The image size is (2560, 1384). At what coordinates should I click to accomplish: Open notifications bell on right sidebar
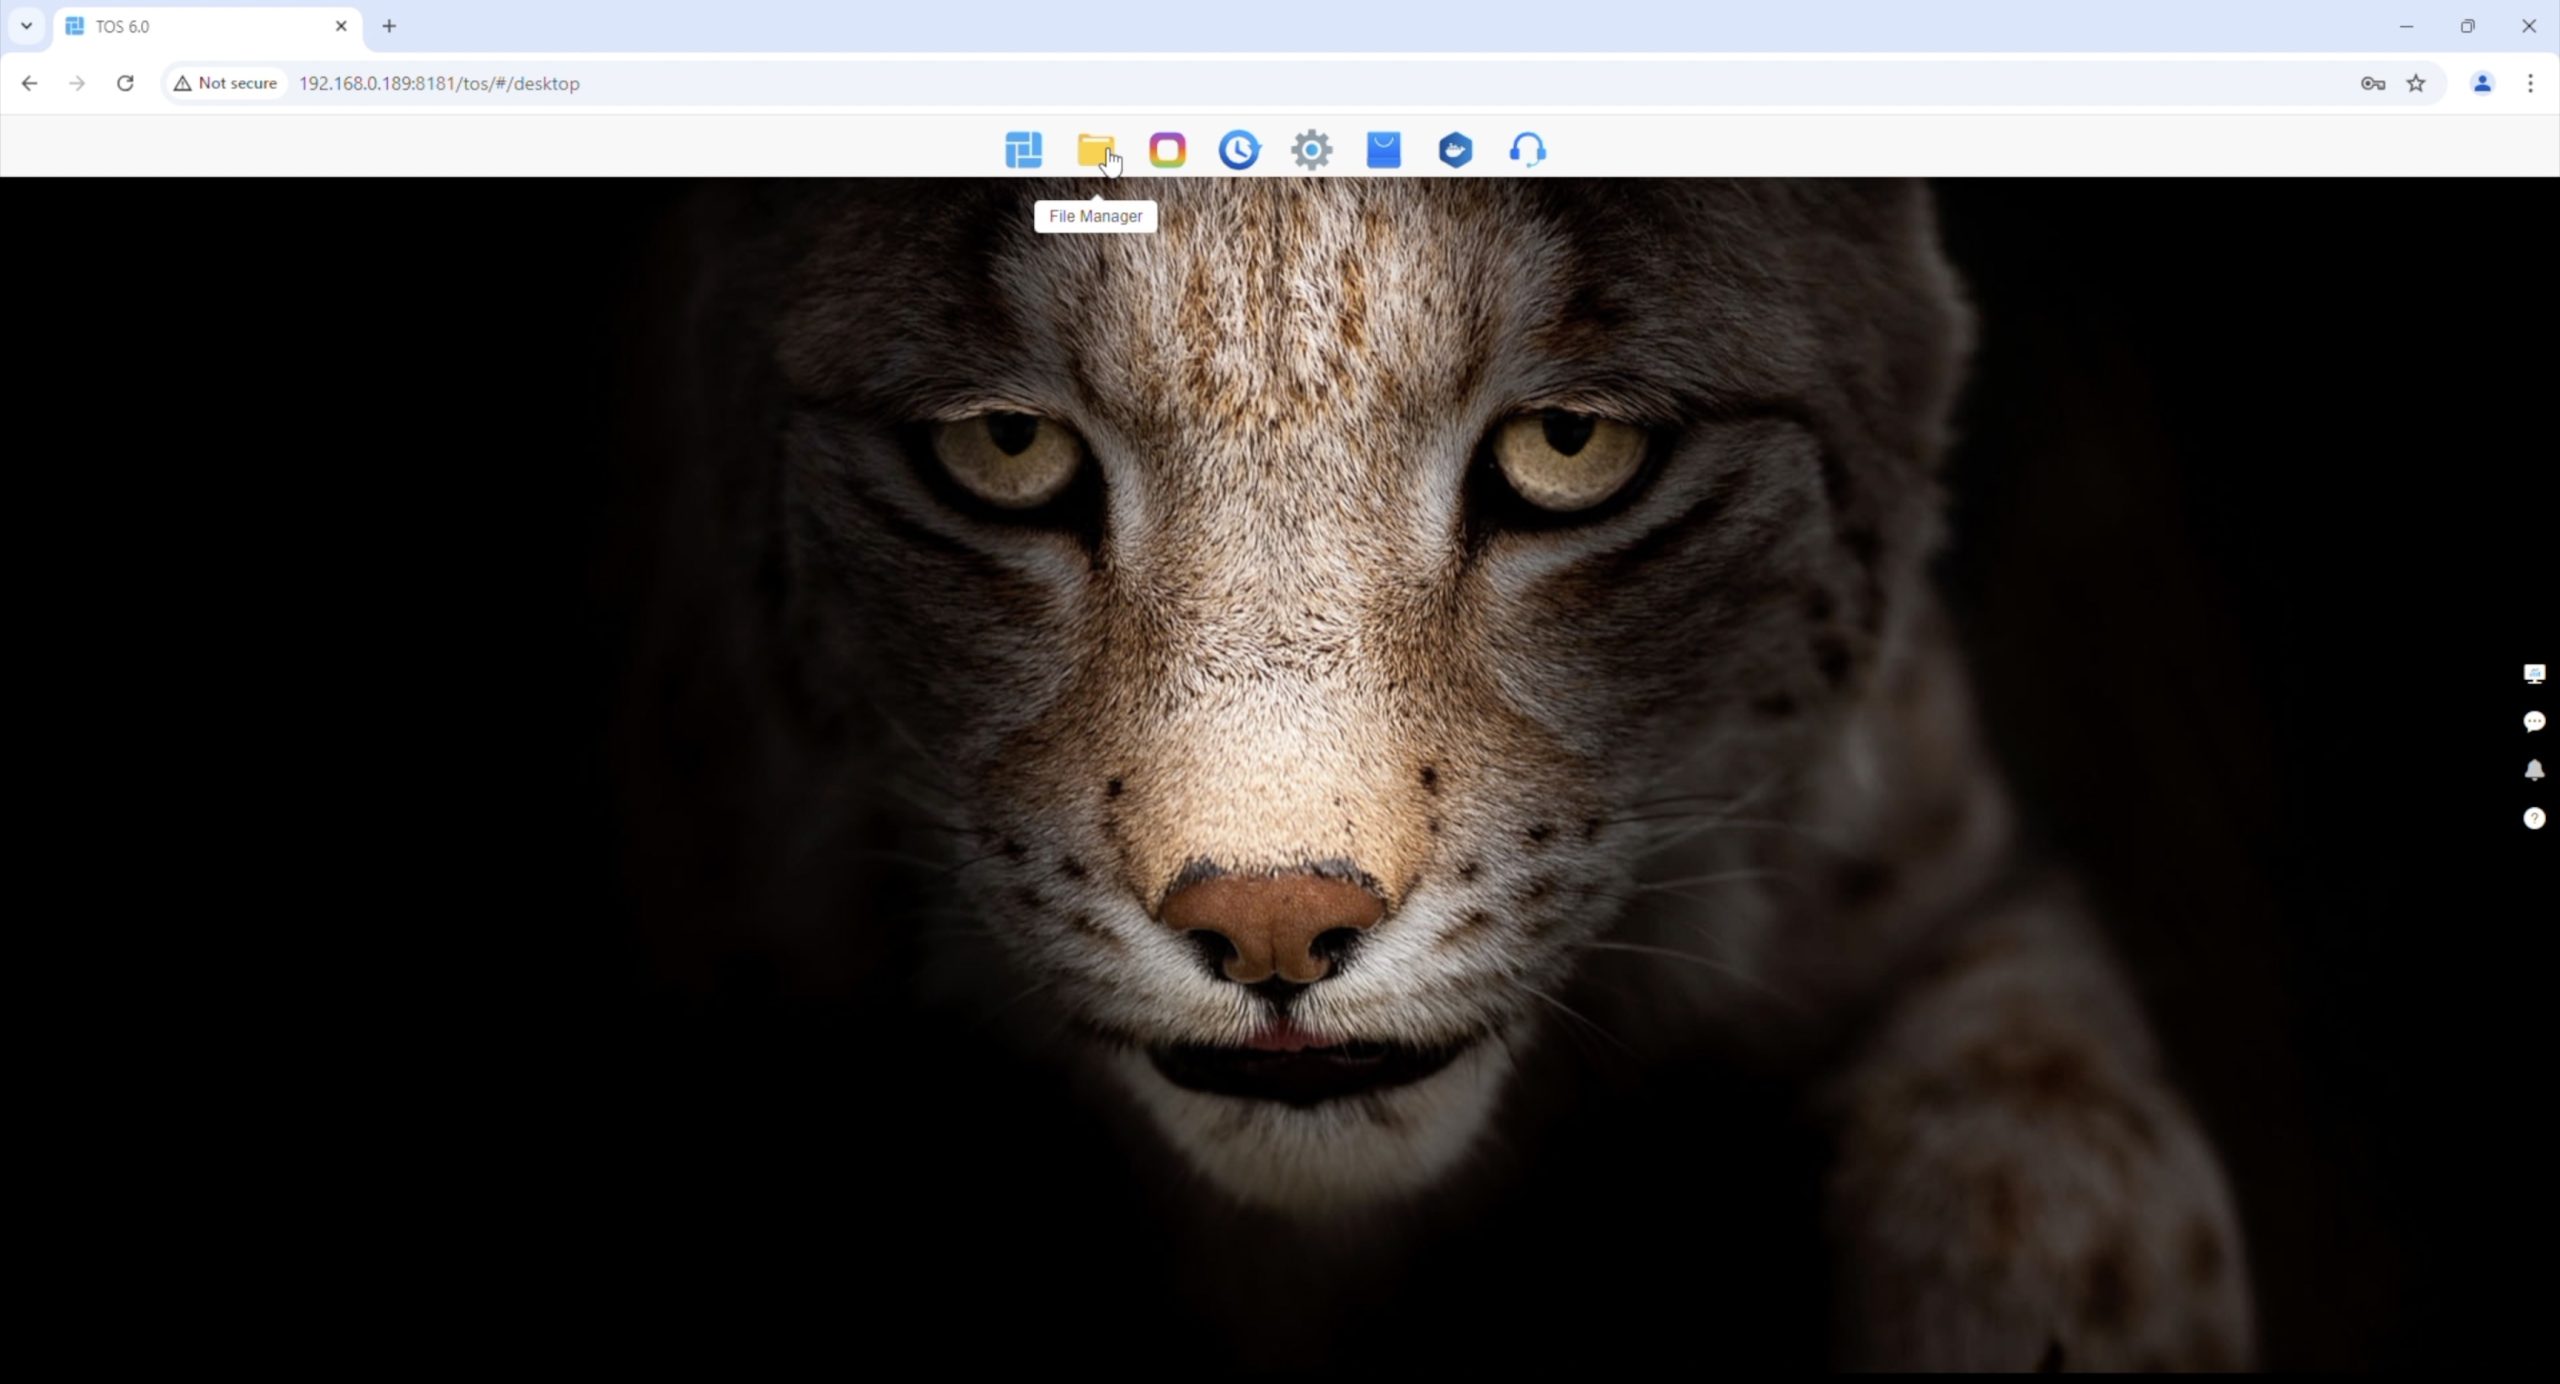point(2533,770)
